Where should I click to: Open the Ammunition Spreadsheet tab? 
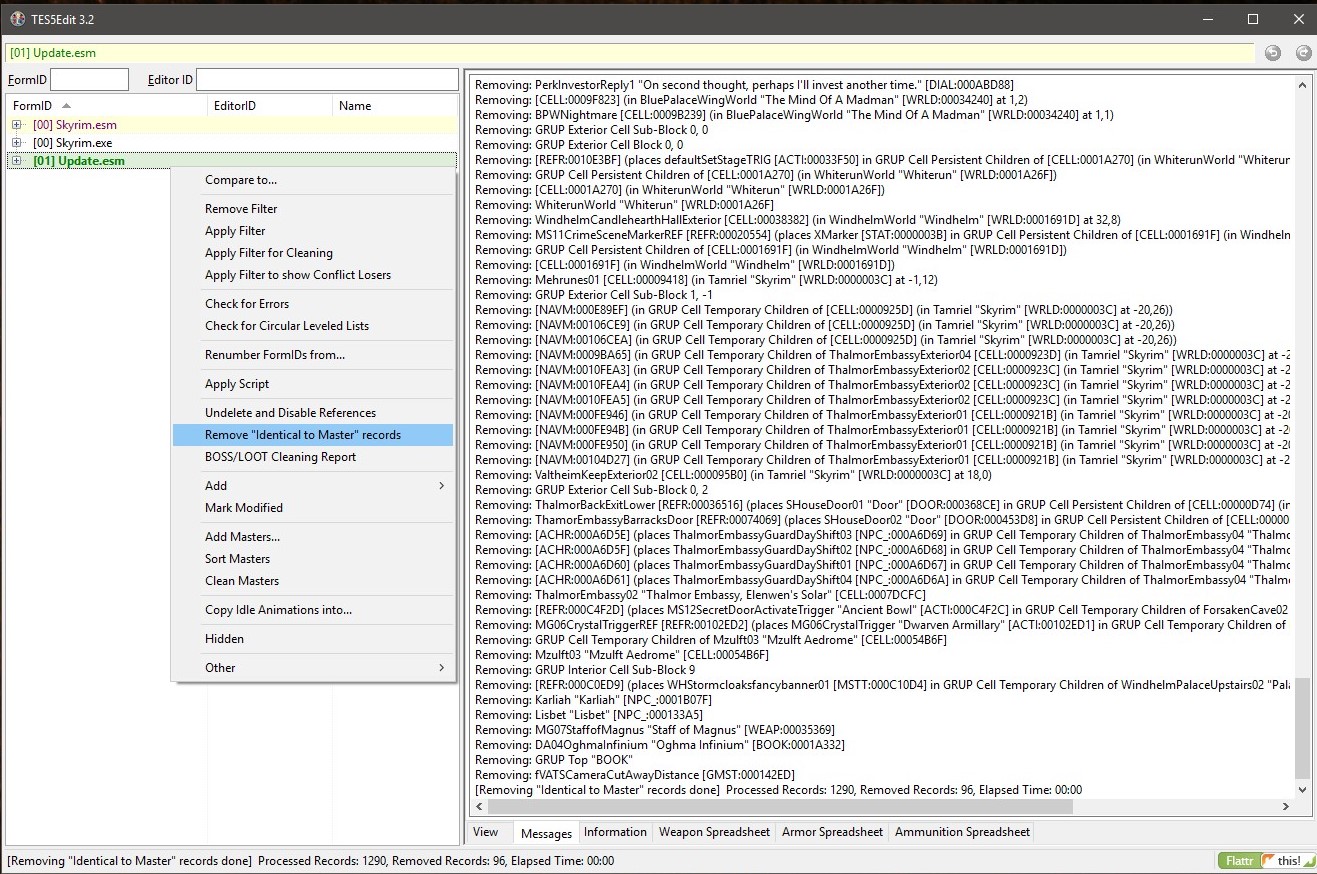tap(962, 832)
